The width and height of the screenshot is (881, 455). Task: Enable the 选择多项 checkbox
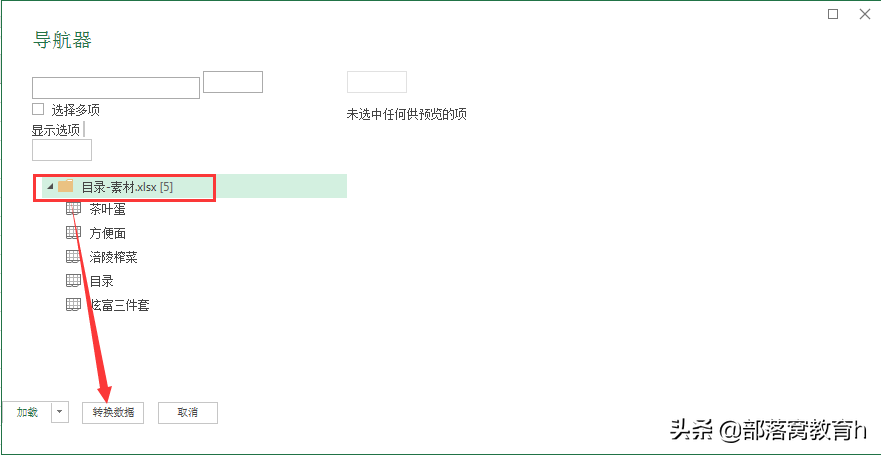coord(38,109)
